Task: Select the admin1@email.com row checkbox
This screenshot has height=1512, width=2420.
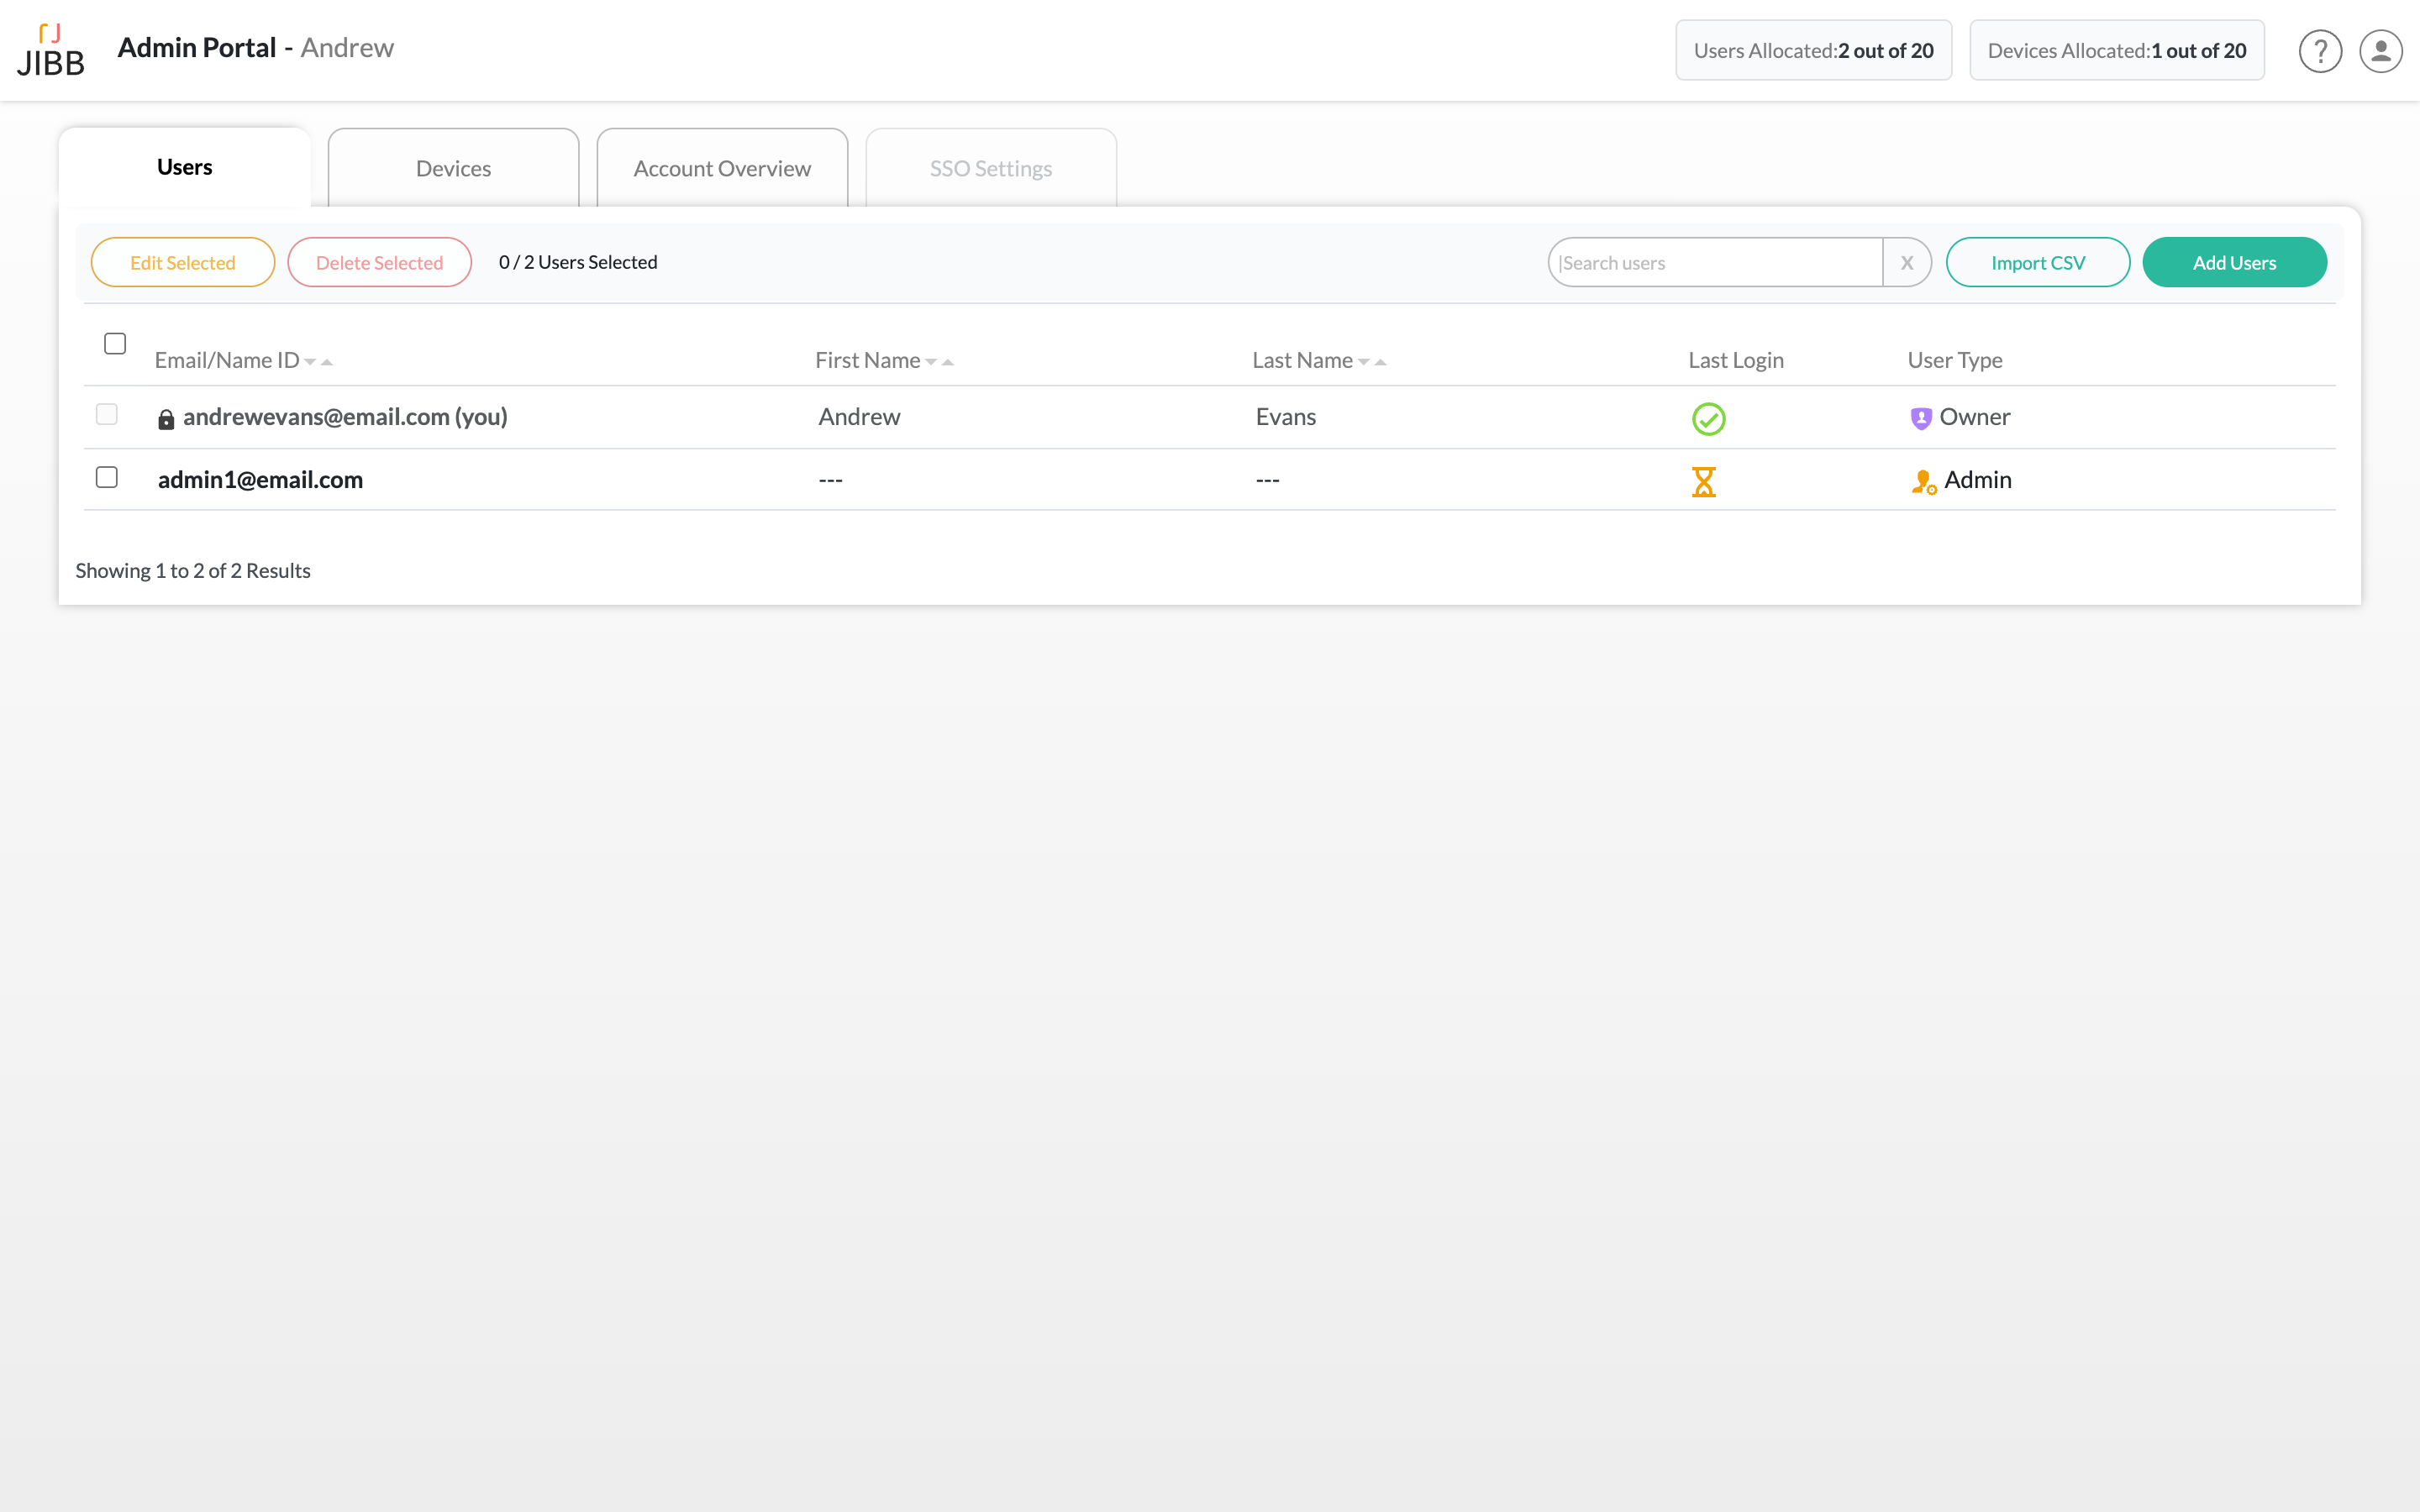Action: click(x=107, y=477)
